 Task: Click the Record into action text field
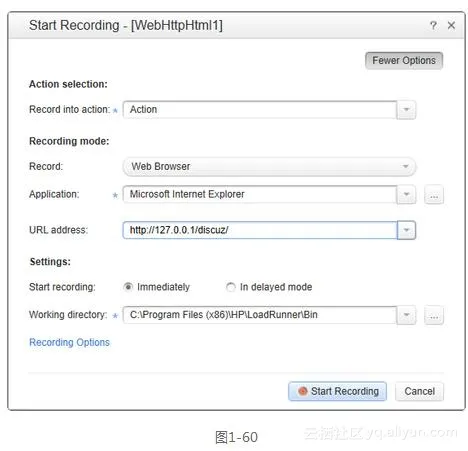click(260, 110)
